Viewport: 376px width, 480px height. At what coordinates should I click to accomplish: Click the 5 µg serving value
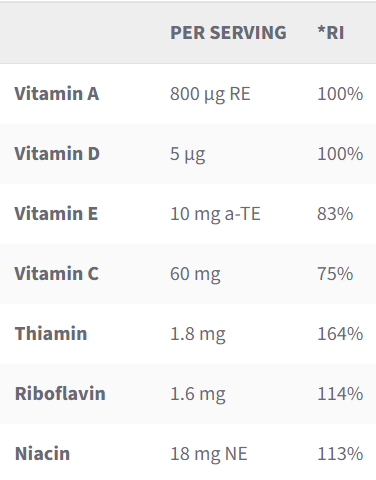[188, 154]
